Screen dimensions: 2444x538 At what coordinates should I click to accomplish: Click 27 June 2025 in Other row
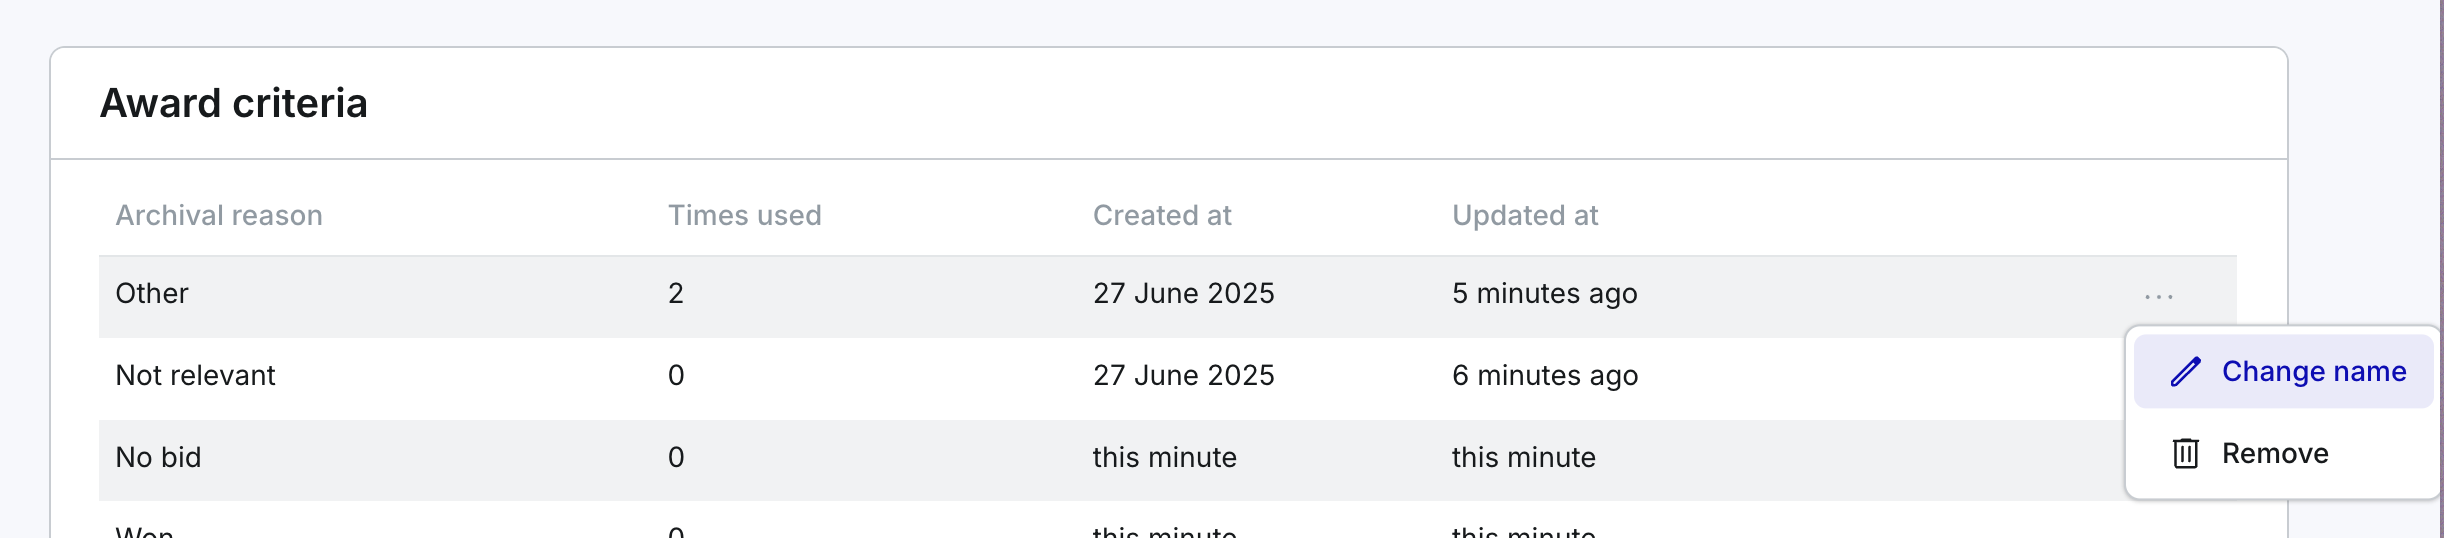(1183, 293)
